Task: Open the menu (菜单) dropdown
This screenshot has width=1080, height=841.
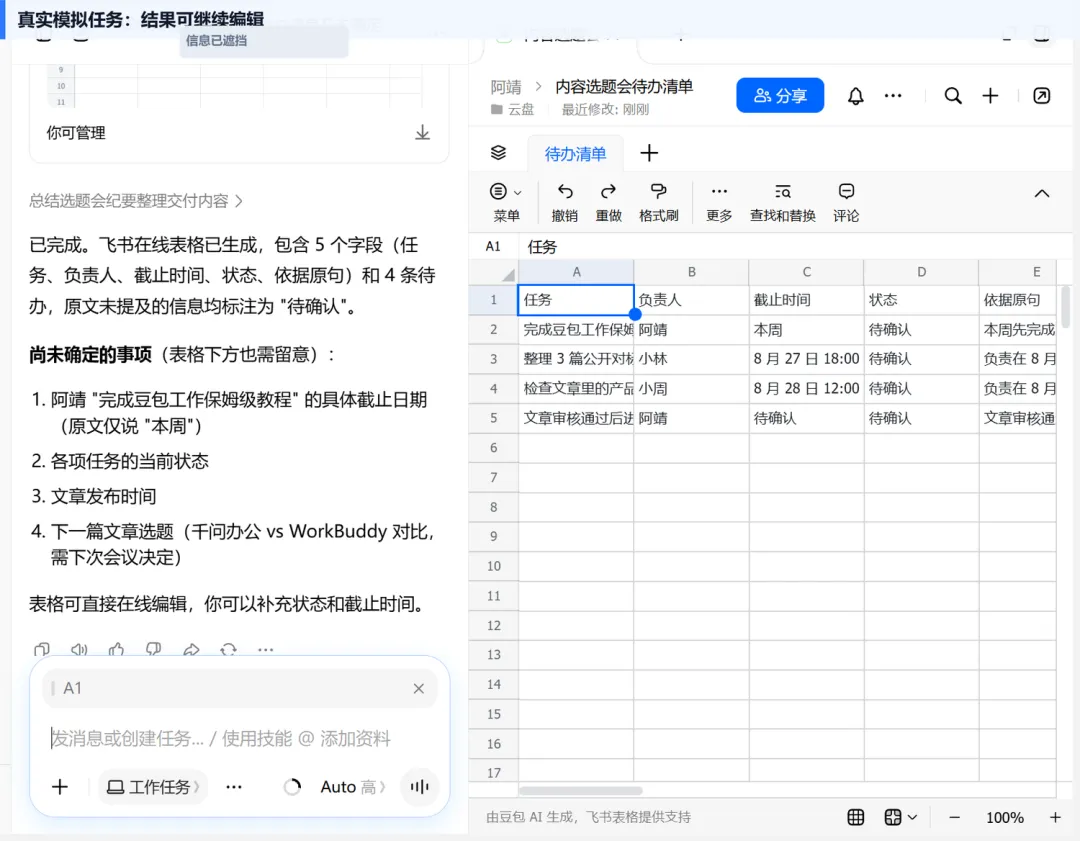Action: [506, 203]
